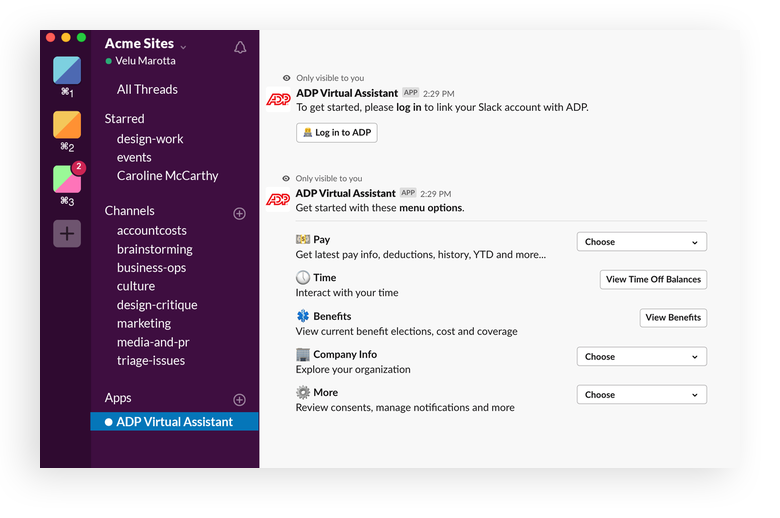Add a new workspace with plus button
The image size is (780, 518).
point(67,233)
